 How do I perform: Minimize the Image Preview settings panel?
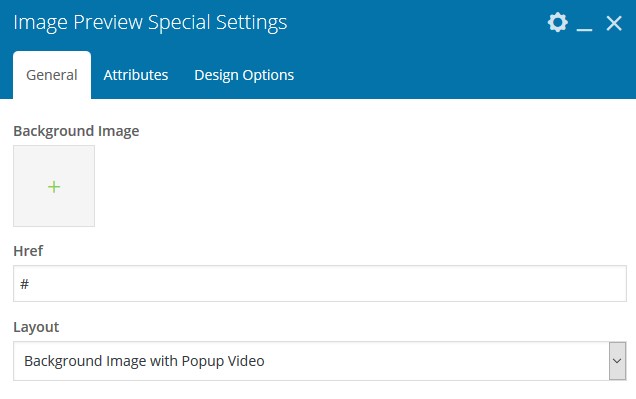[584, 24]
